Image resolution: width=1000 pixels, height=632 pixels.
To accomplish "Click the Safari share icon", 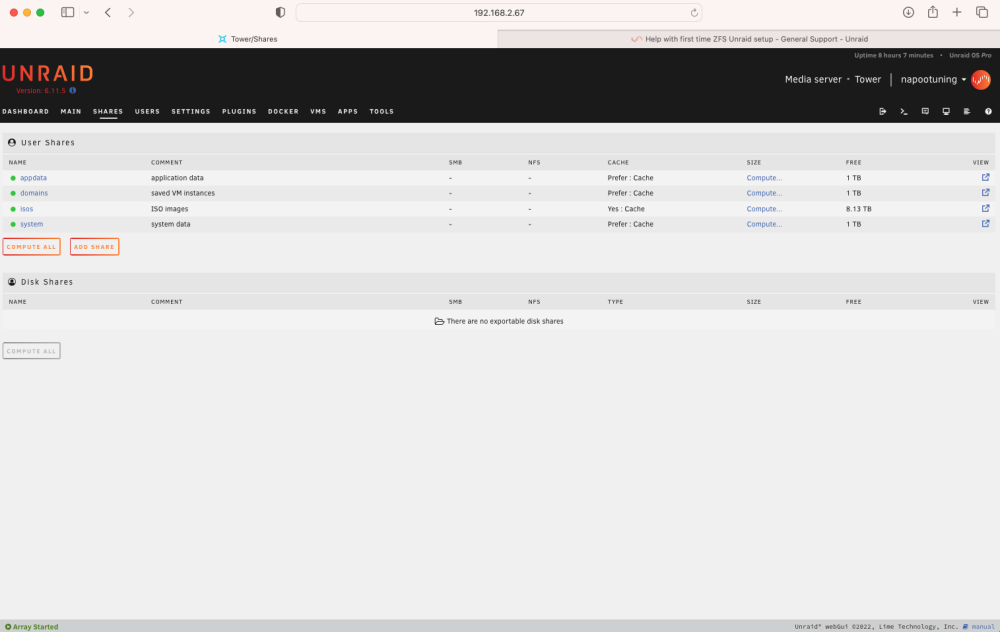I will coord(932,12).
